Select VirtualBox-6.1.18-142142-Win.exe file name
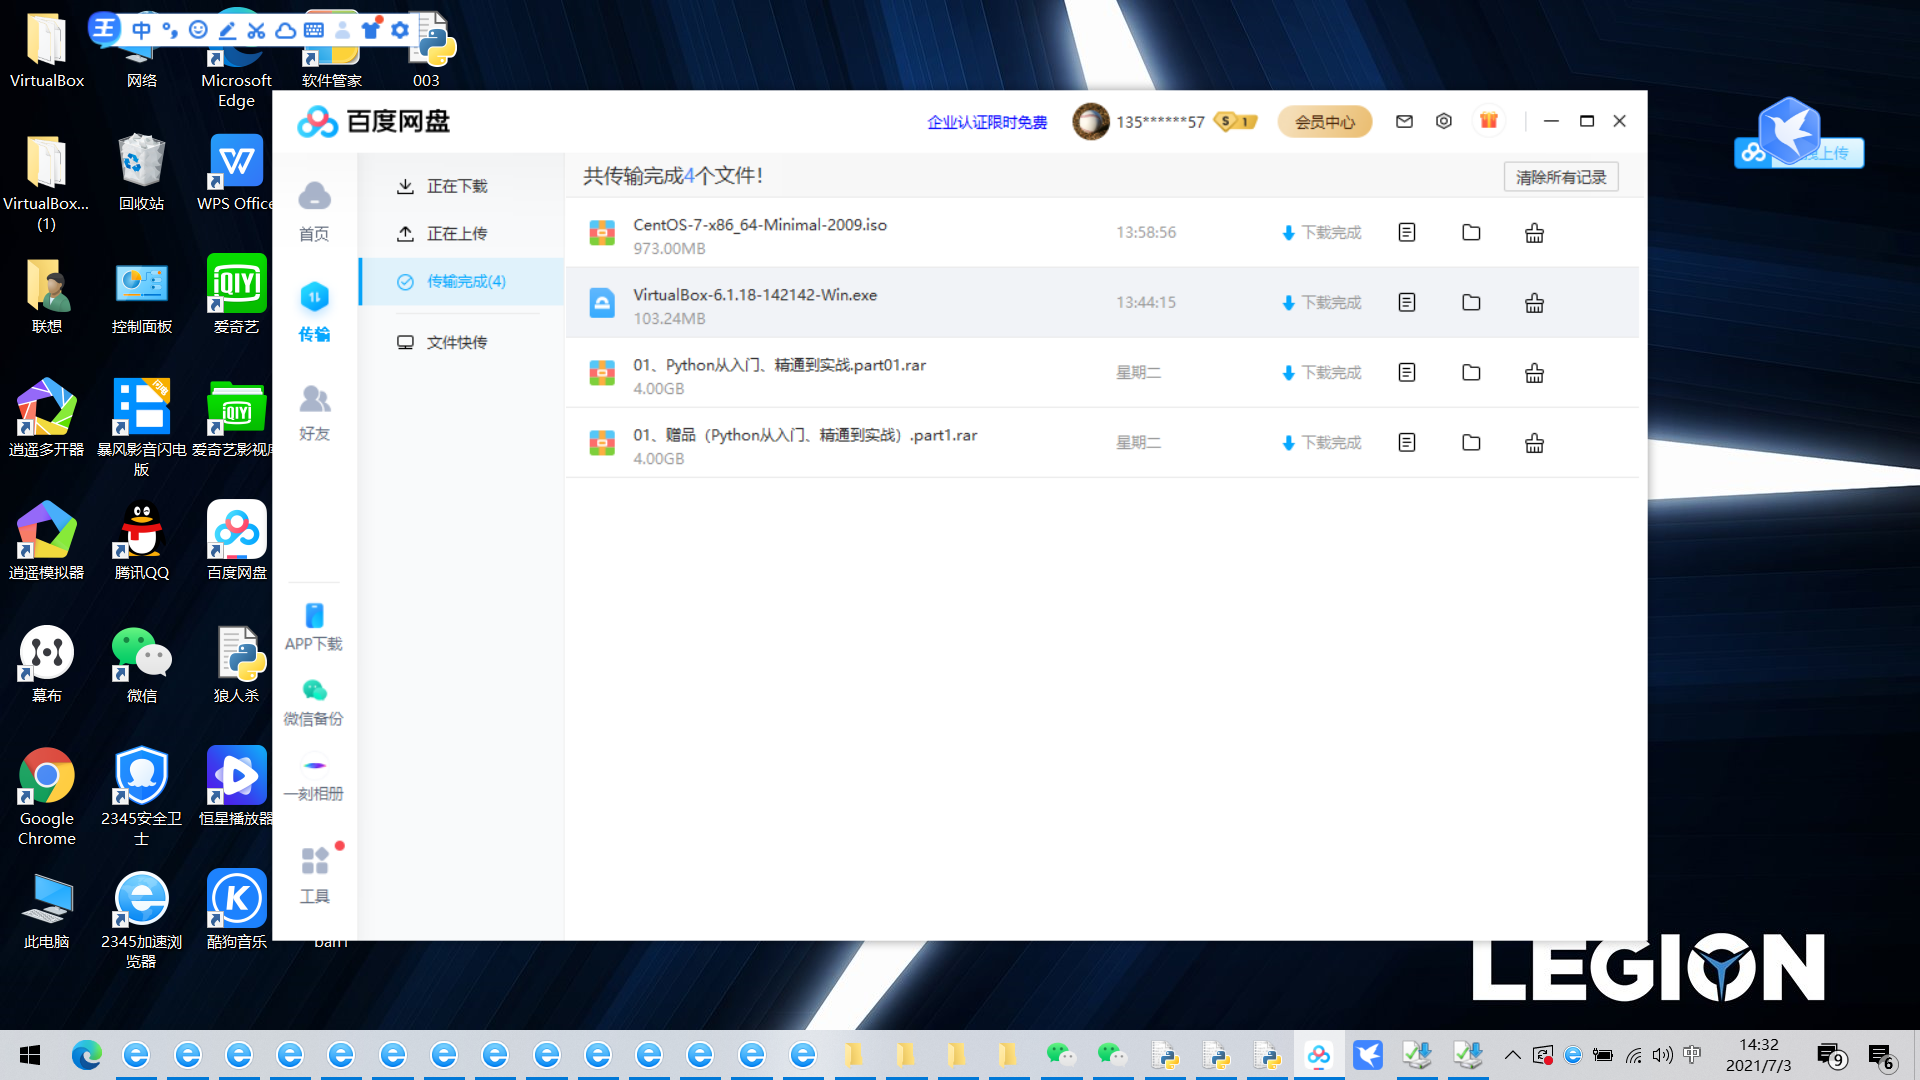This screenshot has height=1080, width=1920. (x=755, y=295)
